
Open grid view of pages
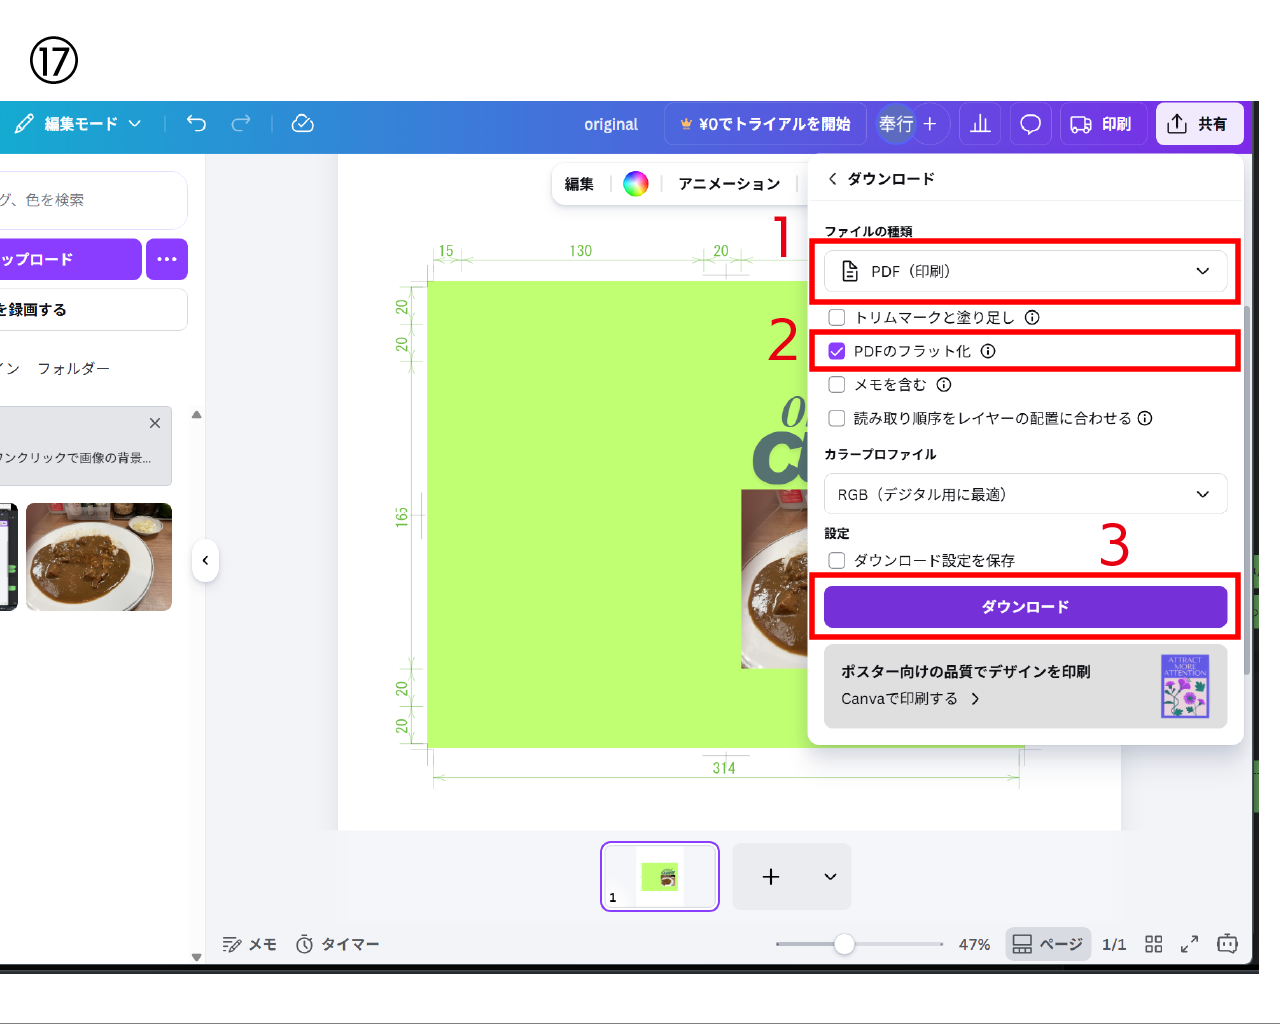1153,944
